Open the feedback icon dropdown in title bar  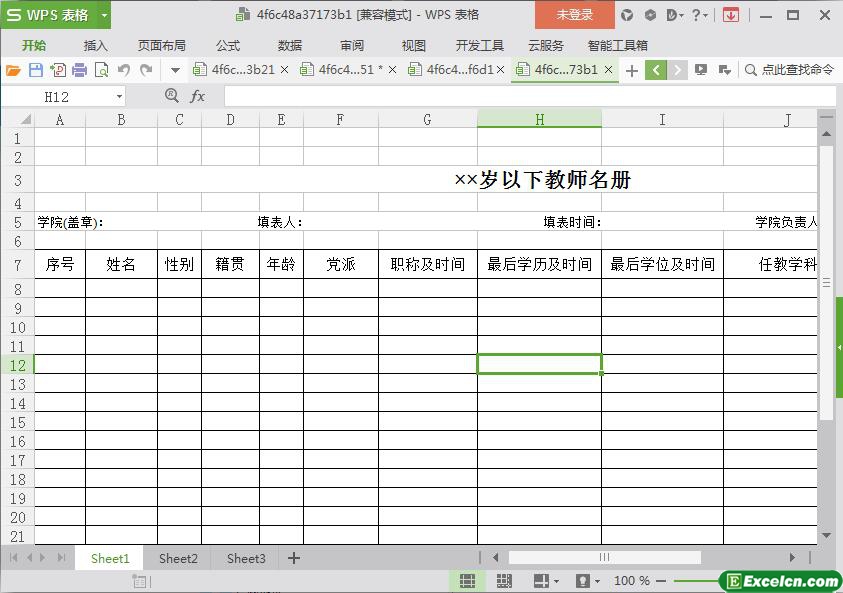click(x=674, y=15)
